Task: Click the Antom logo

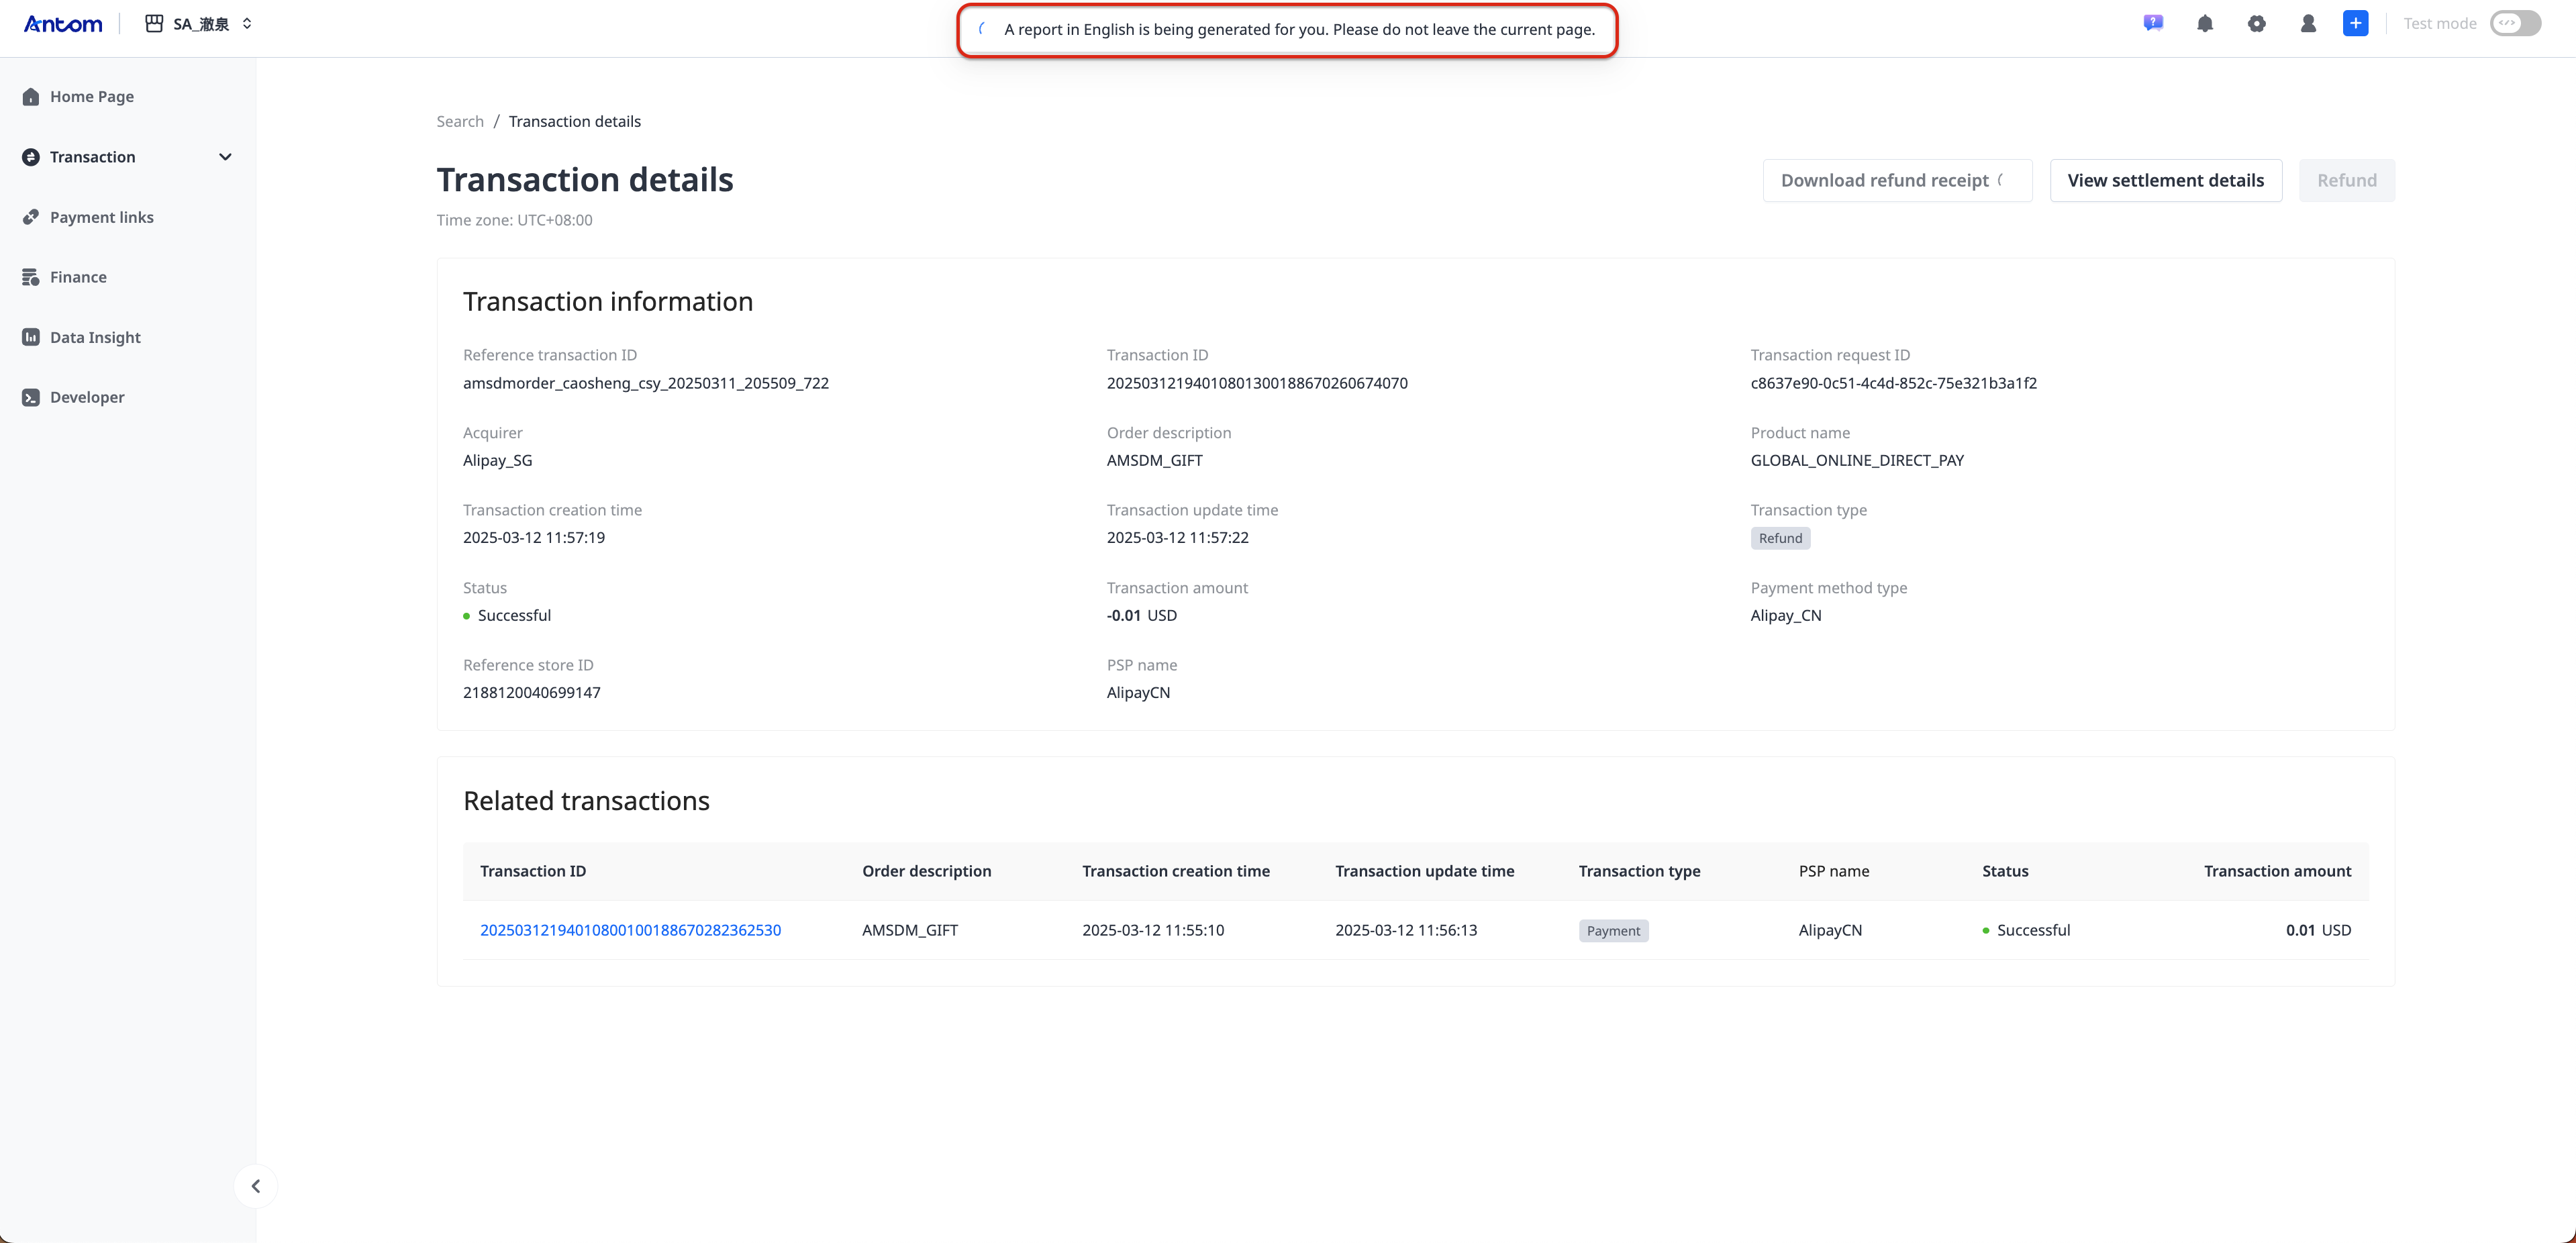Action: pos(62,24)
